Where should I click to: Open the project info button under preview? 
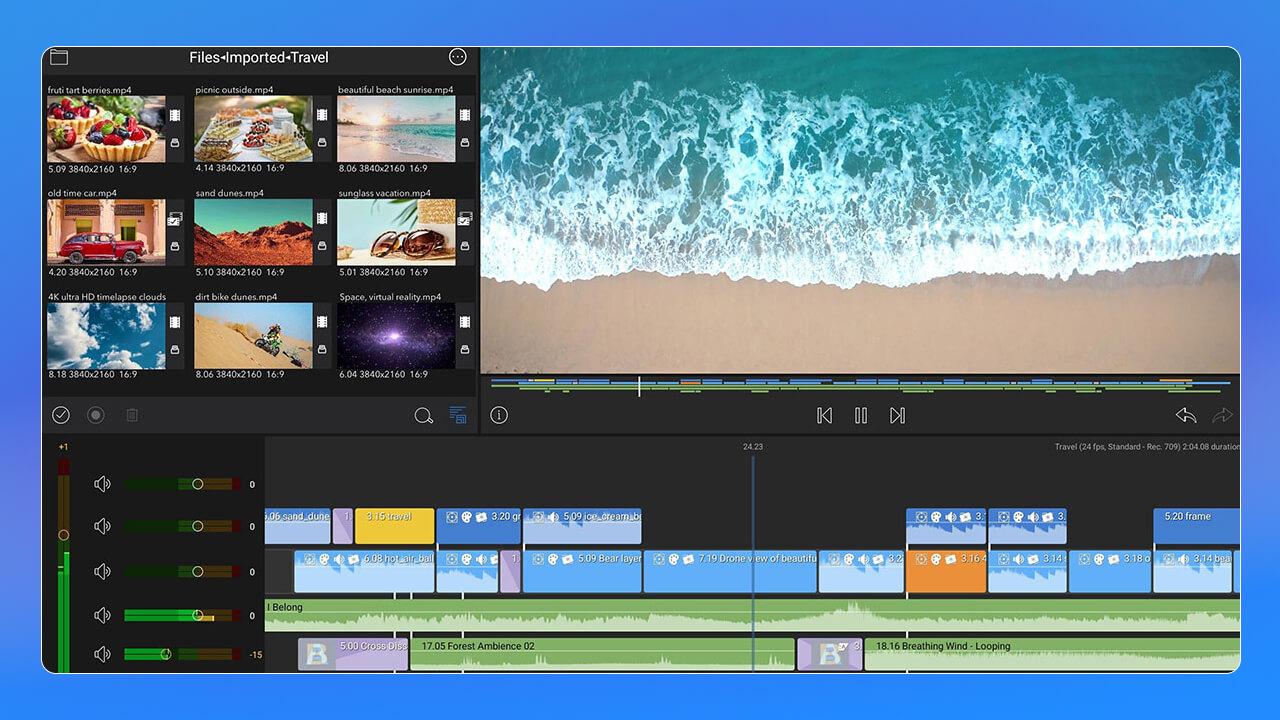point(499,415)
